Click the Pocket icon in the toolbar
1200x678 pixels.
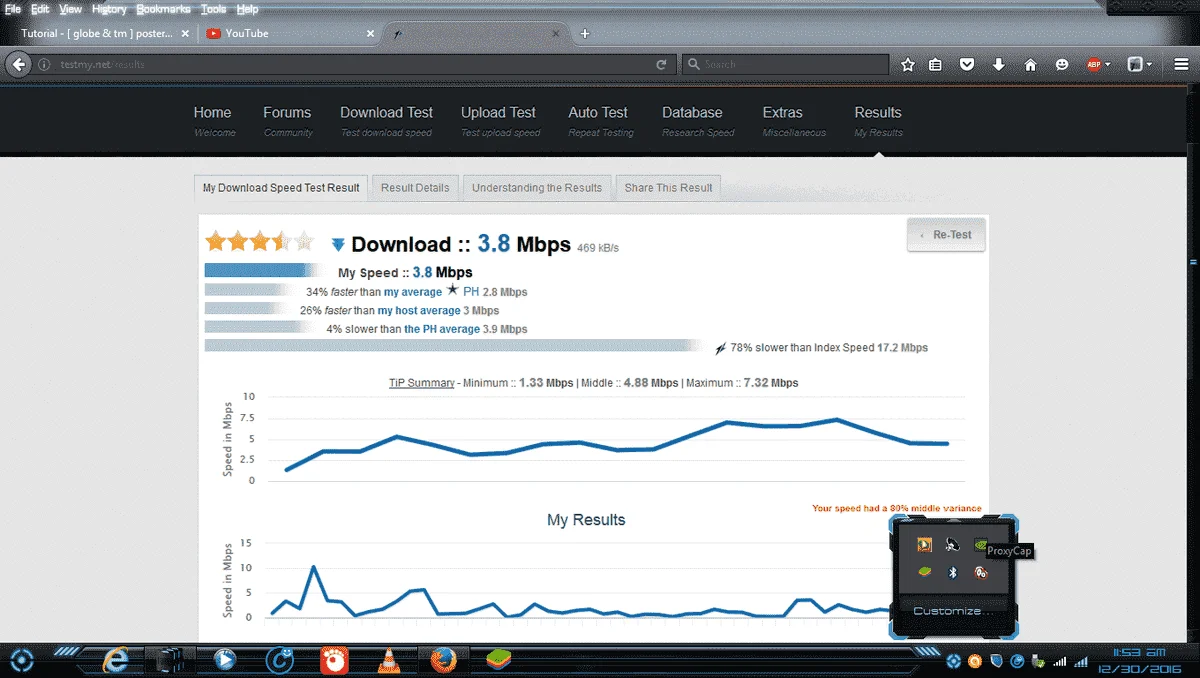(x=967, y=64)
